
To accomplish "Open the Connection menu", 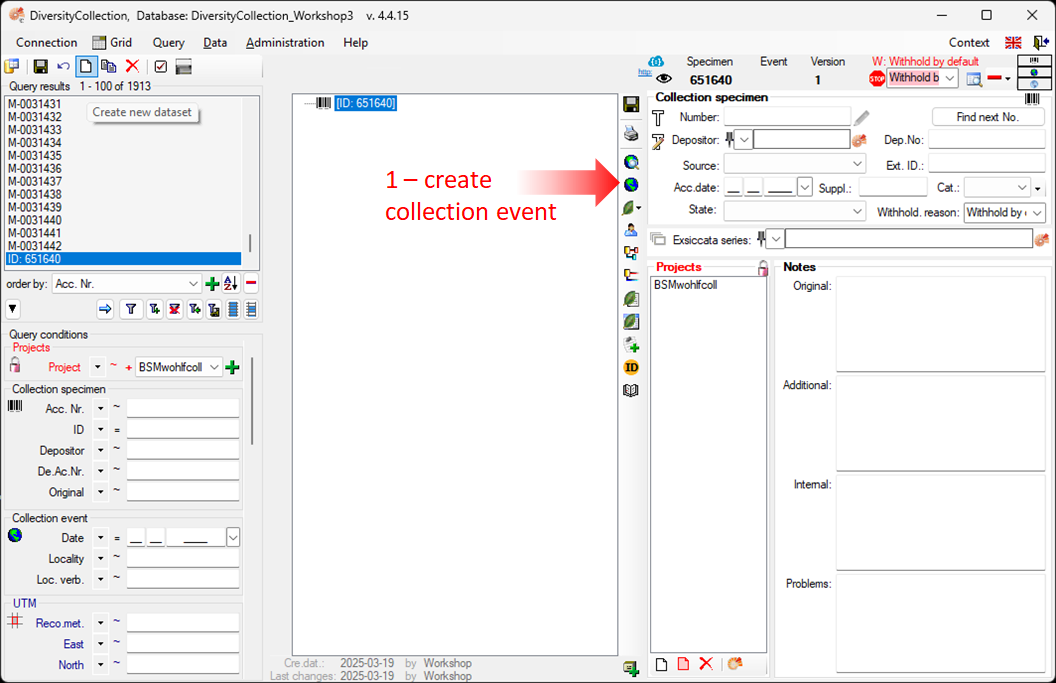I will 46,42.
